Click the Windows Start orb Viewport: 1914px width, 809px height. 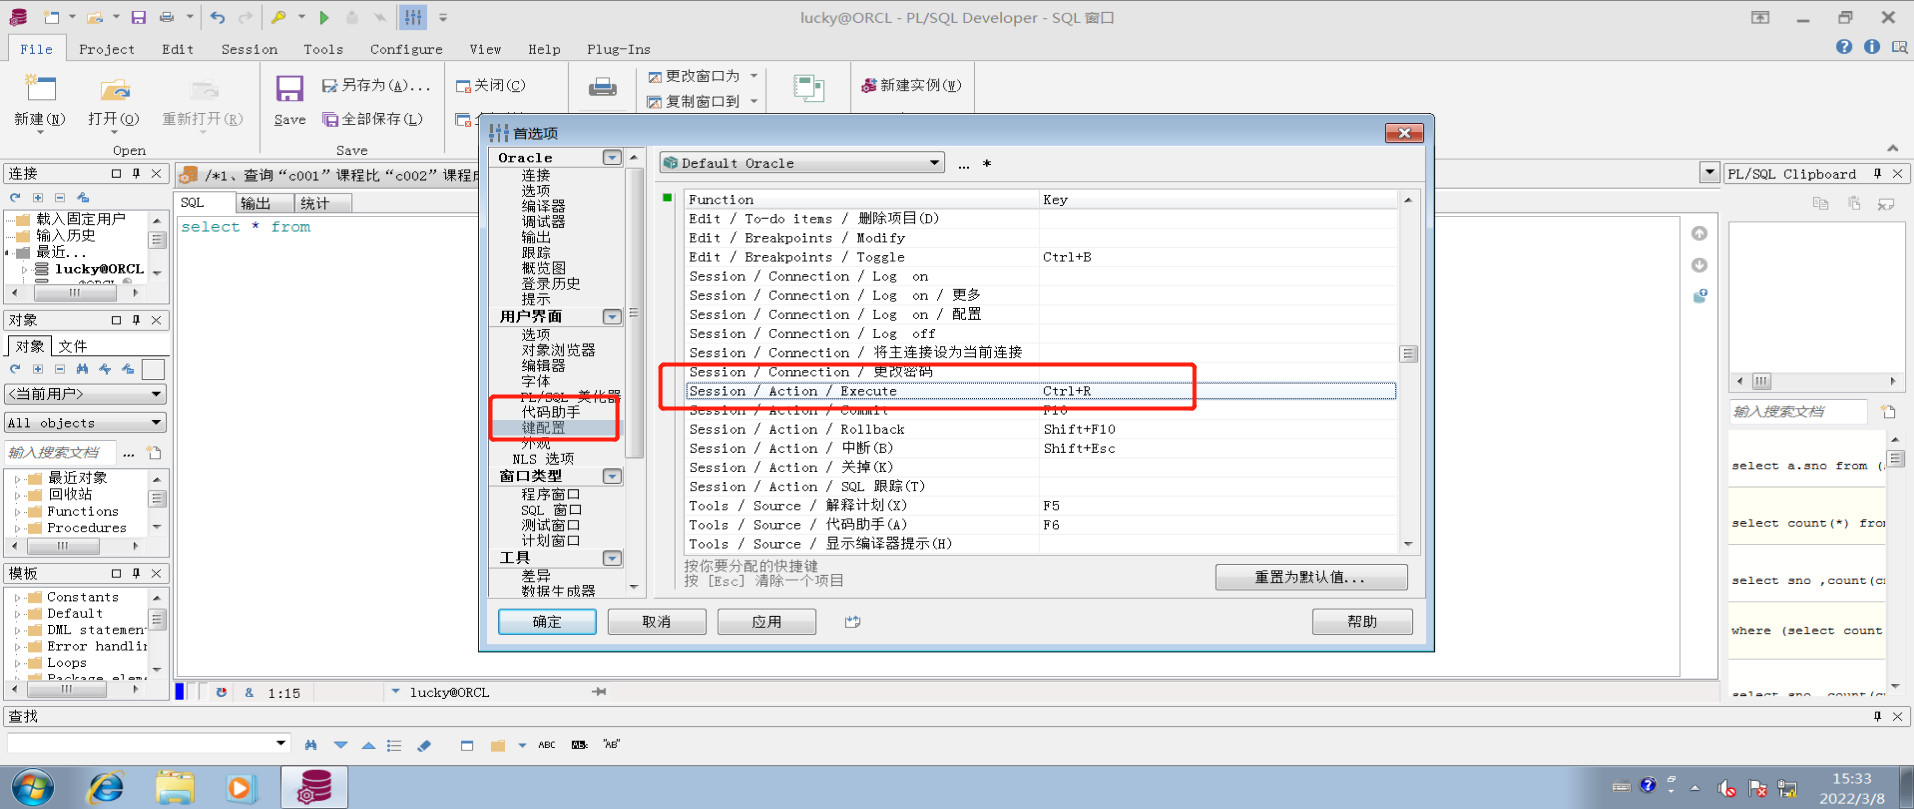[x=33, y=788]
